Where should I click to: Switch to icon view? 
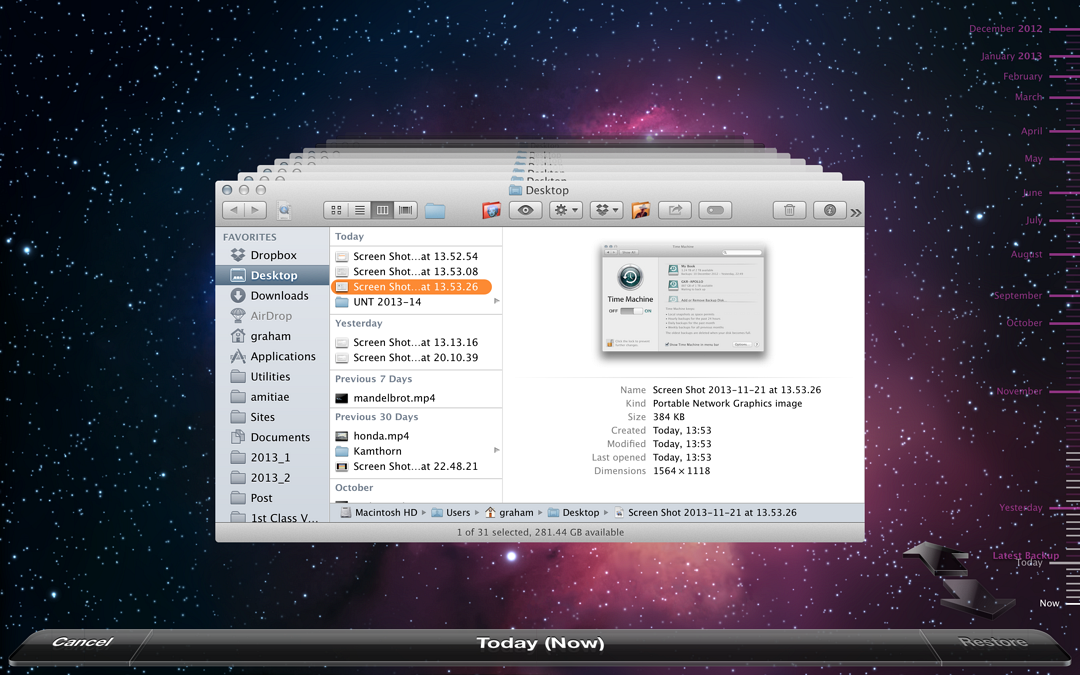336,210
